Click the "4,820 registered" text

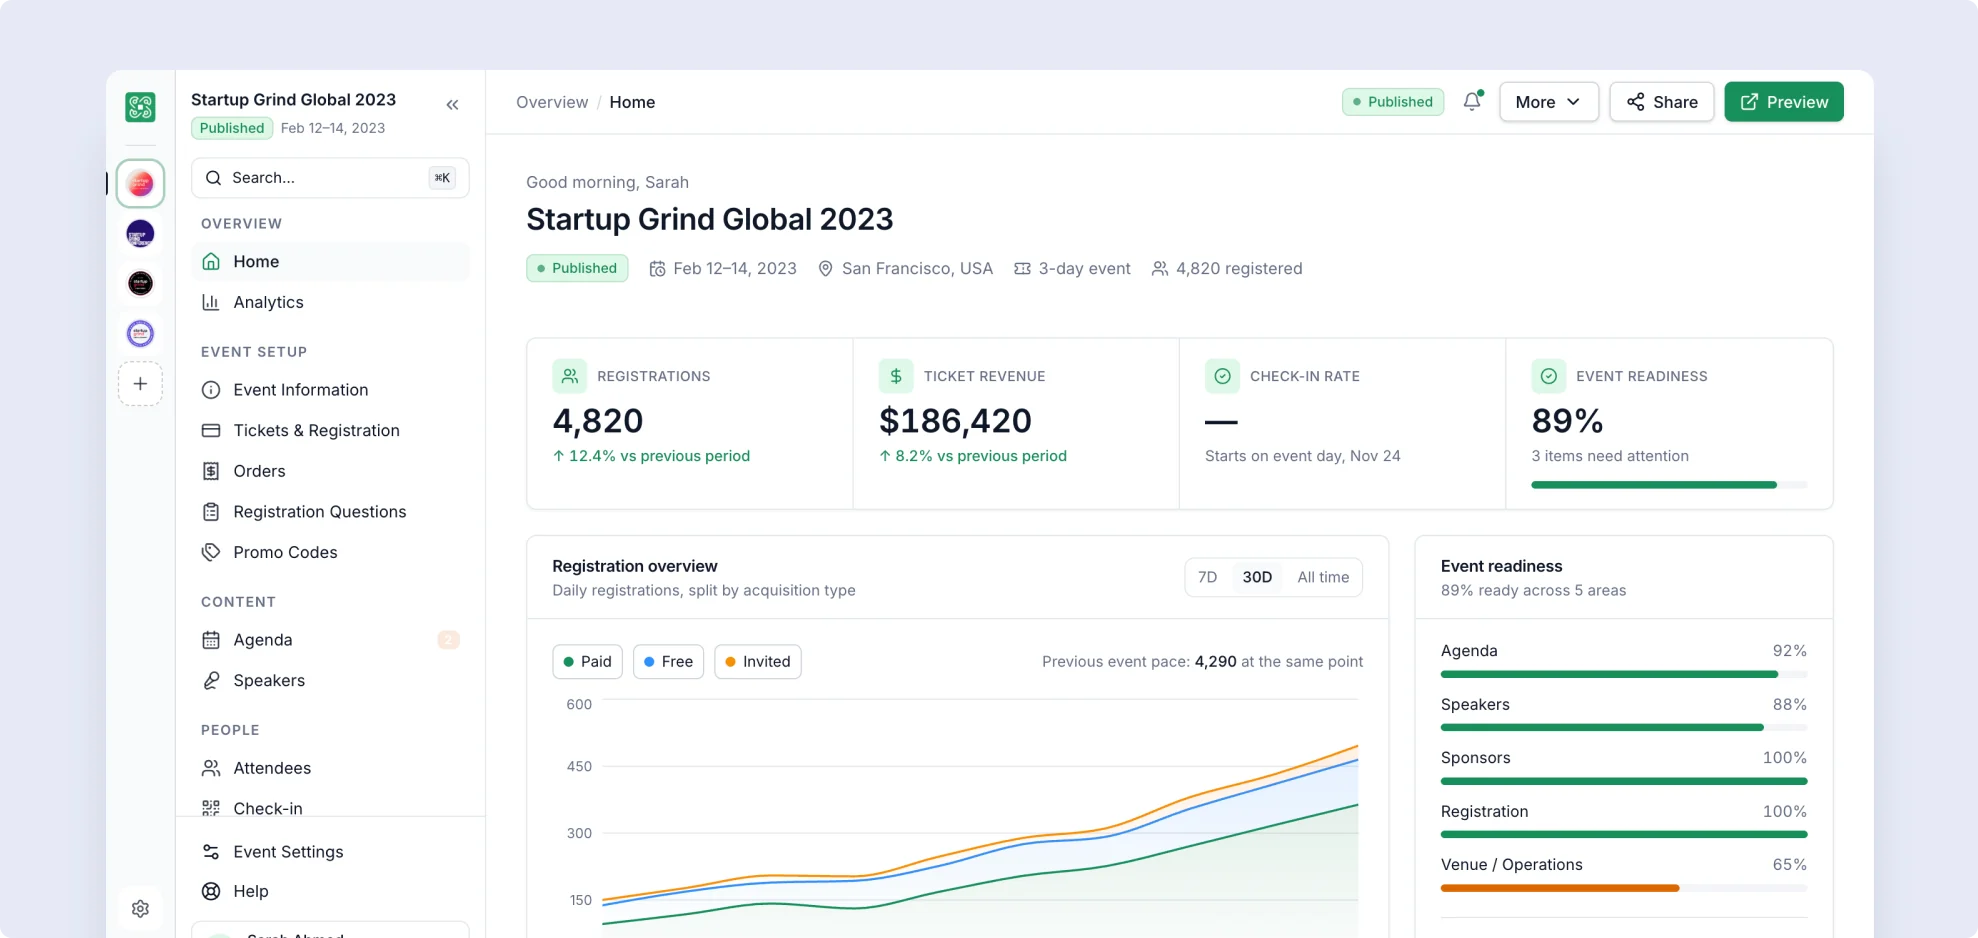1239,268
